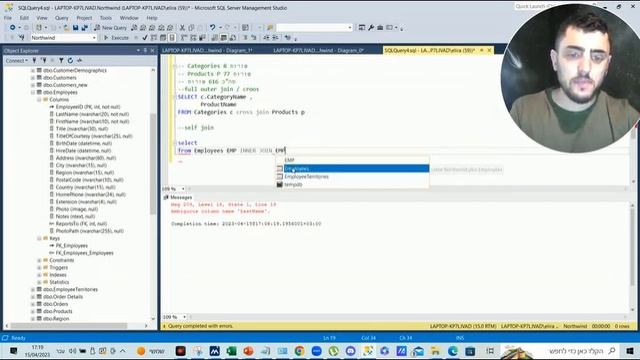This screenshot has width=640, height=360.
Task: Comment out the selected lines icon
Action: click(245, 38)
